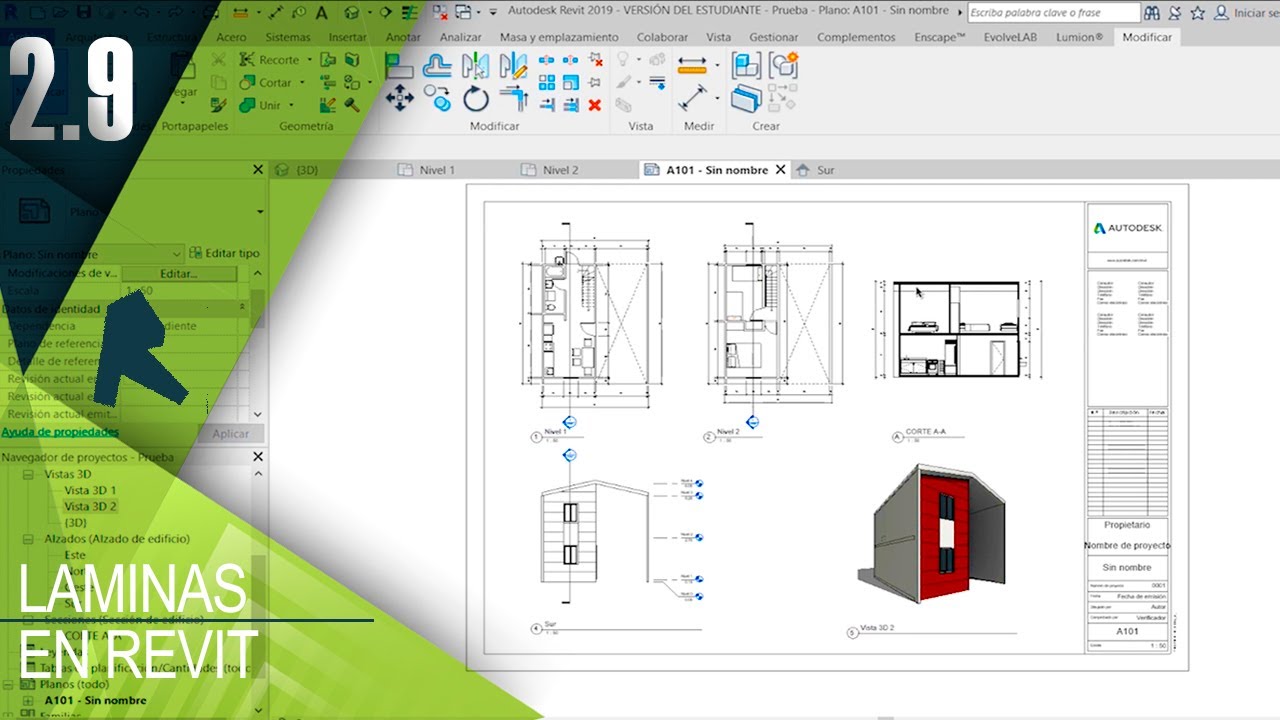Open the Unir dropdown arrow
This screenshot has height=720, width=1280.
(292, 105)
